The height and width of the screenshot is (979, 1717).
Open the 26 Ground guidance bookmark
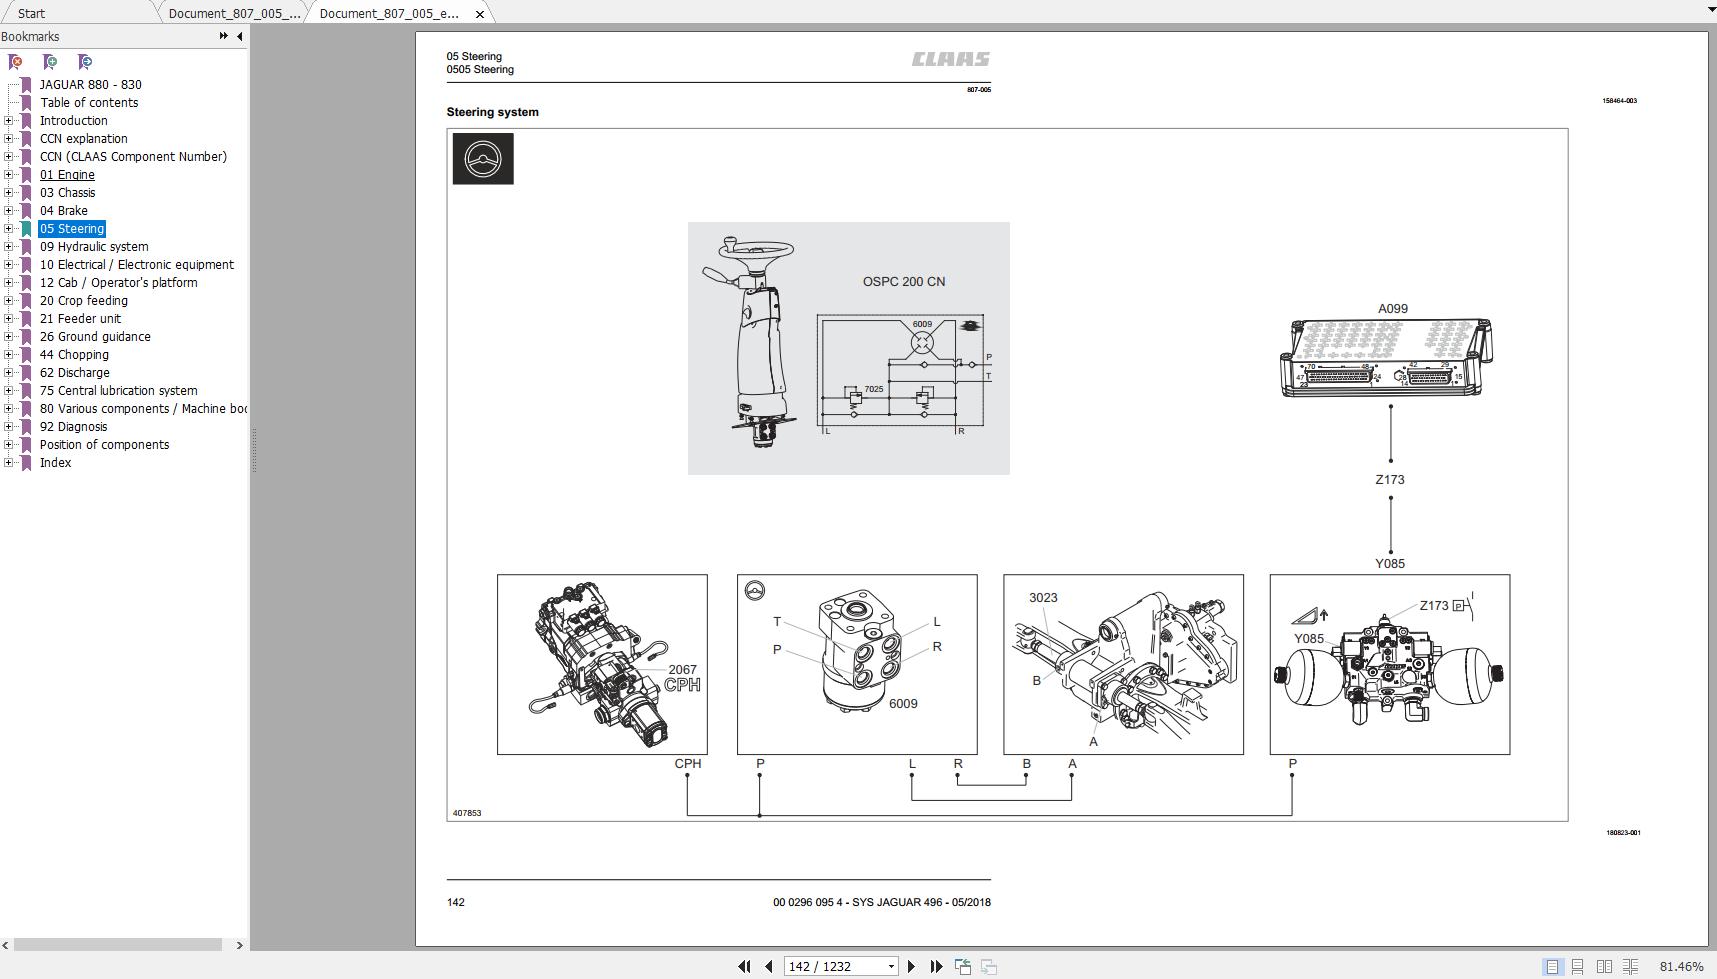pos(95,337)
